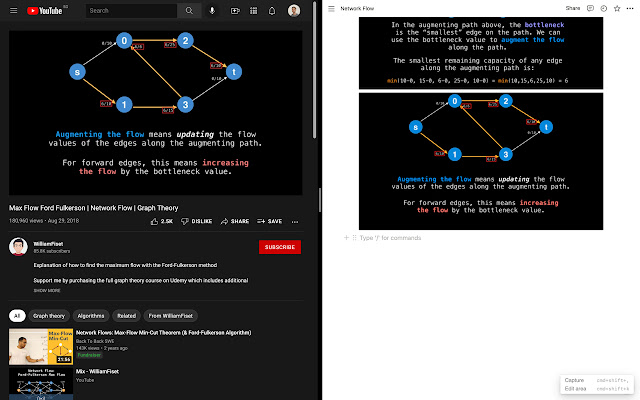Open WilliamFiset channel name link

coord(48,244)
